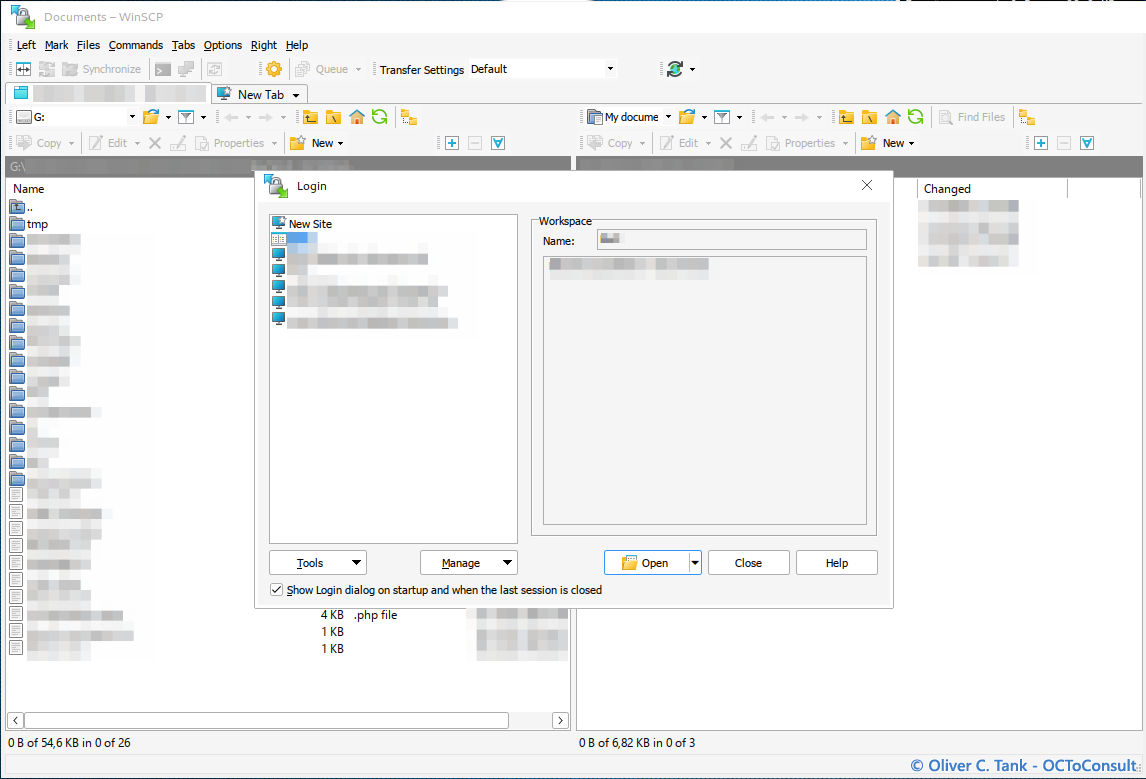Viewport: 1146px width, 779px height.
Task: Click left panel open directory folder icon
Action: [151, 117]
